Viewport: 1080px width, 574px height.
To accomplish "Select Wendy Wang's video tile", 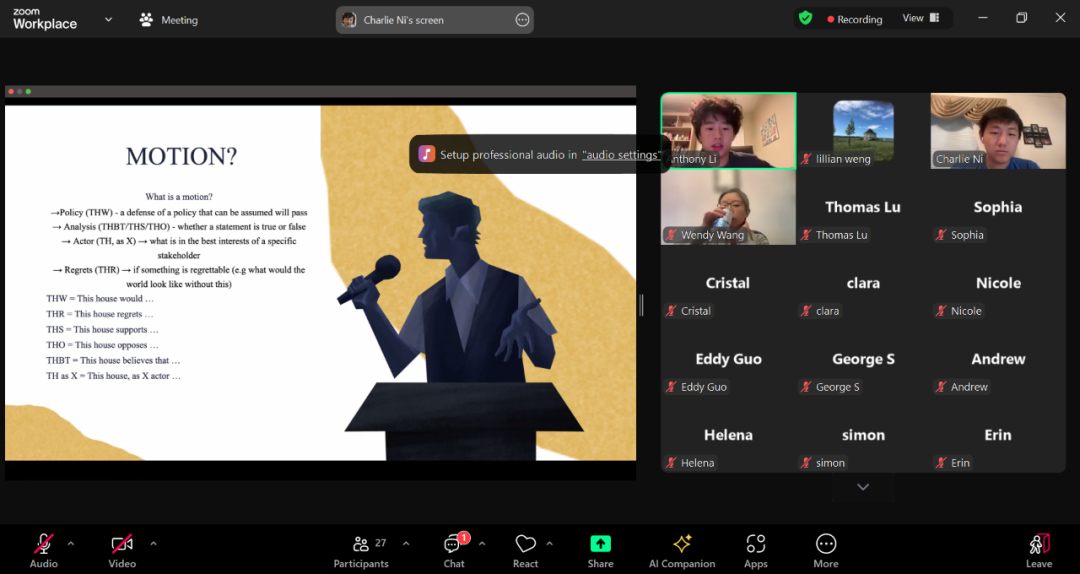I will (728, 207).
